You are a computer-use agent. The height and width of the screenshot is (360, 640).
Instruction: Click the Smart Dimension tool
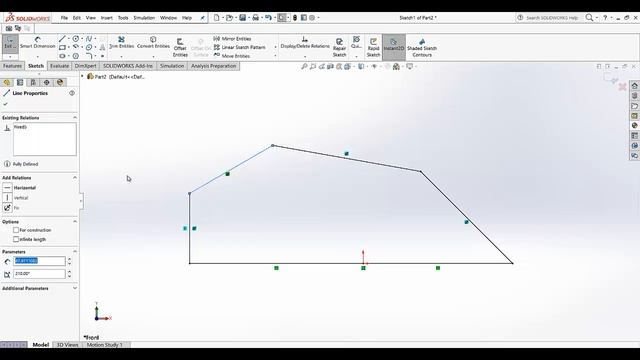coord(38,42)
